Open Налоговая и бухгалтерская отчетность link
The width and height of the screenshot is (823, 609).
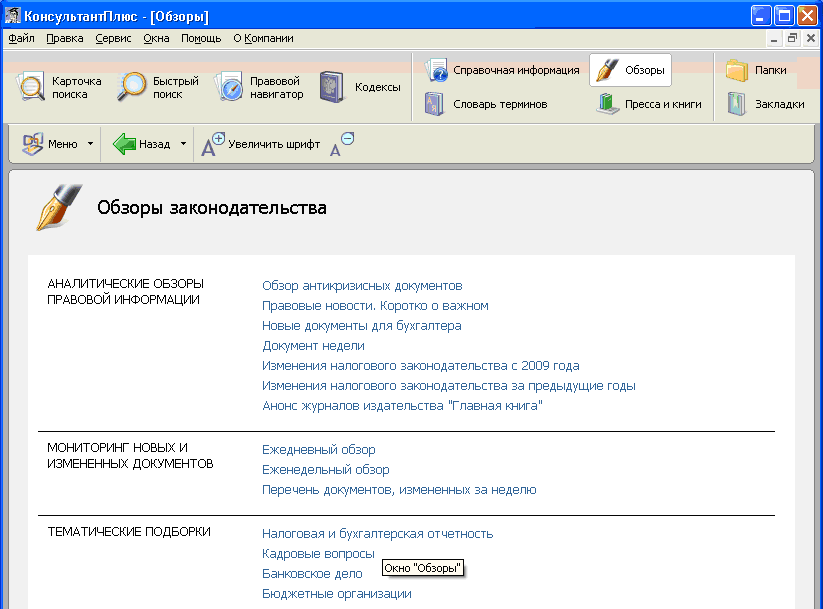tap(377, 533)
